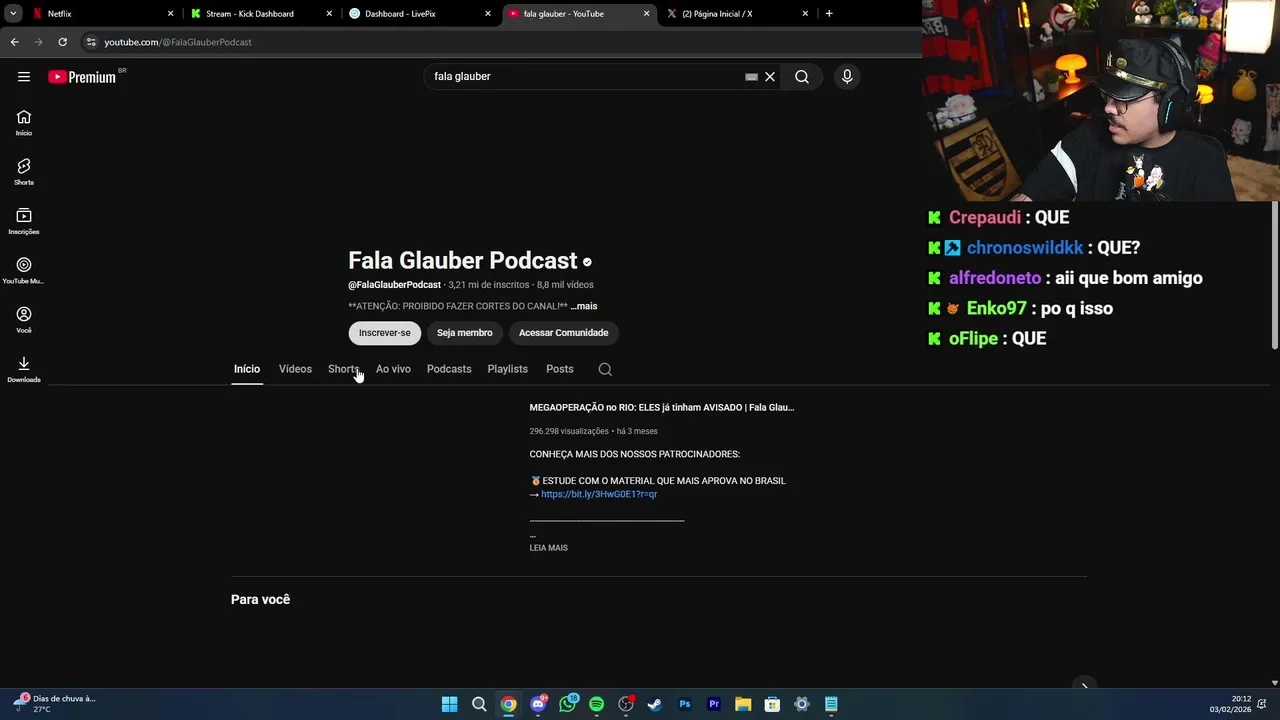The width and height of the screenshot is (1280, 720).
Task: Expand channel description with ...mais
Action: pos(584,306)
